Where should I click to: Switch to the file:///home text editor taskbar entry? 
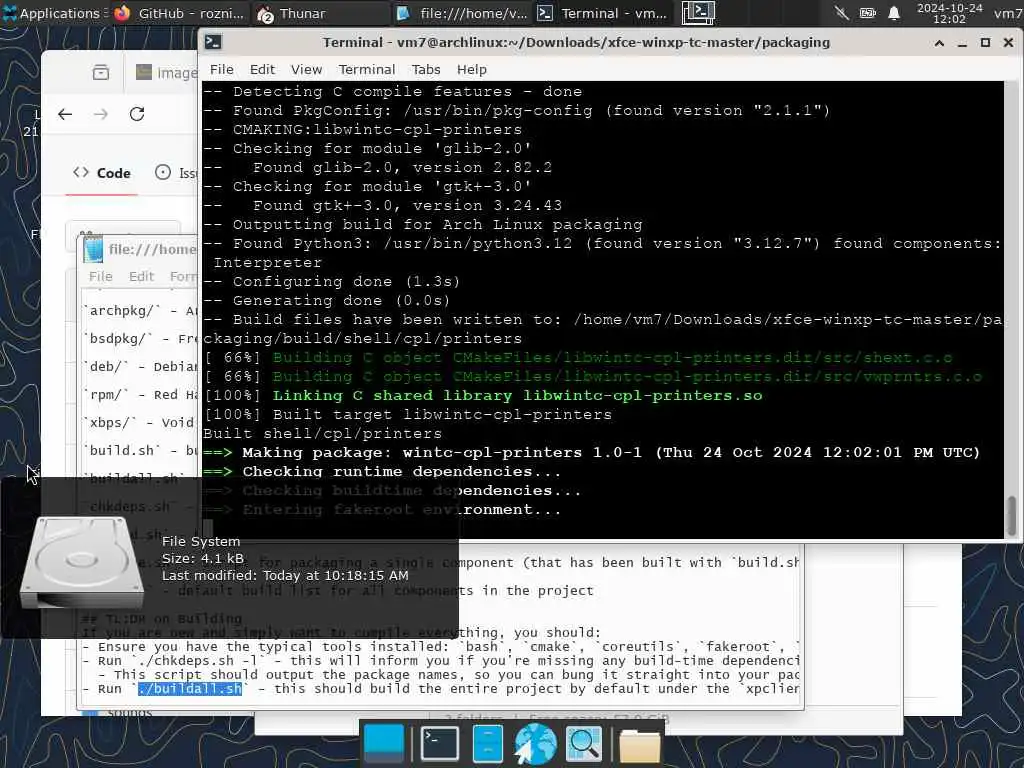tap(462, 13)
